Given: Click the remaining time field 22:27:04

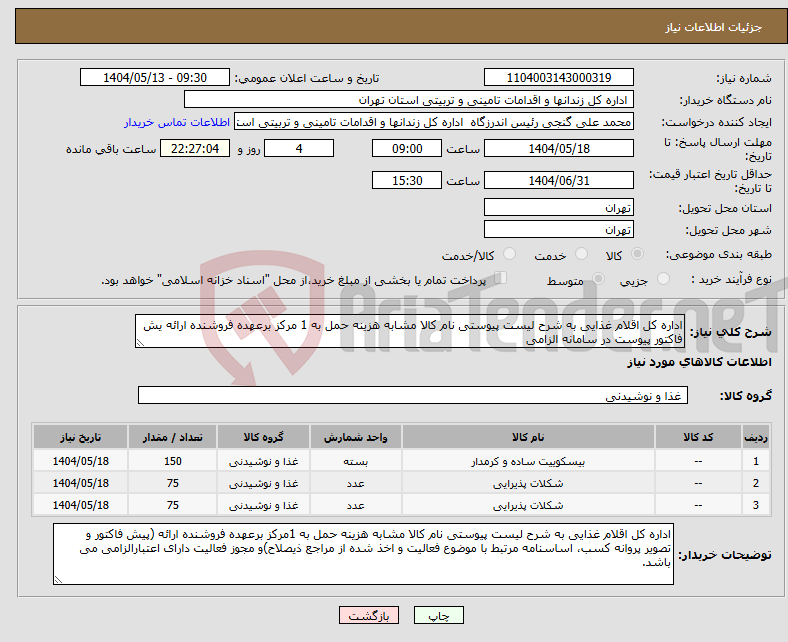Looking at the screenshot, I should coord(195,149).
